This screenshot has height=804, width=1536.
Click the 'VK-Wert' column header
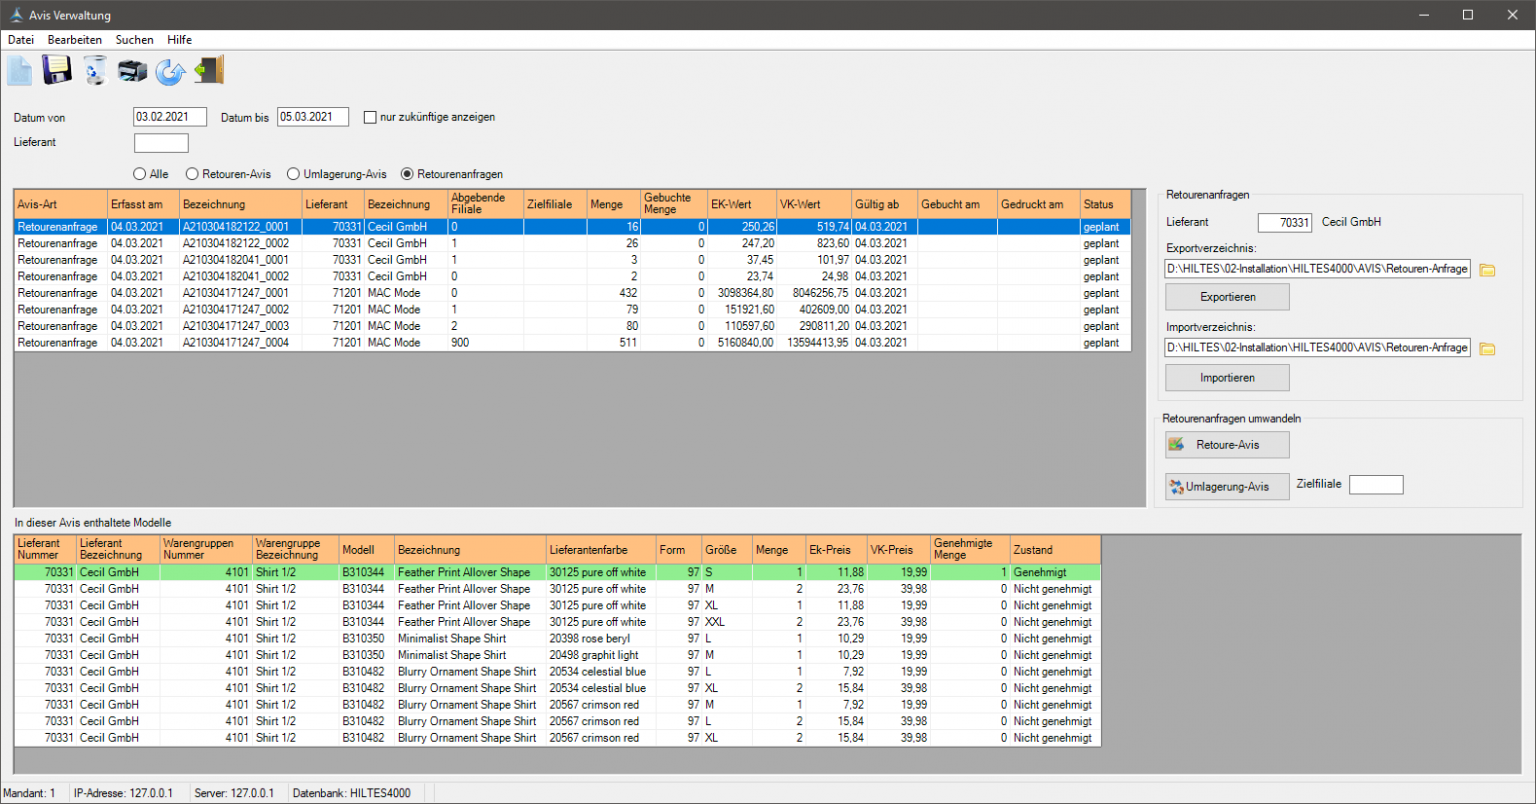click(x=813, y=204)
